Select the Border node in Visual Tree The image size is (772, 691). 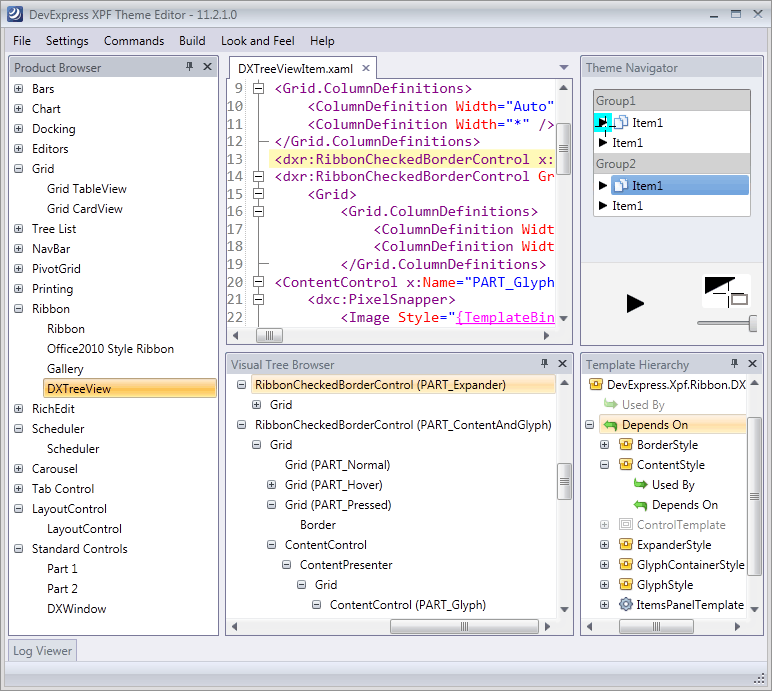click(318, 525)
